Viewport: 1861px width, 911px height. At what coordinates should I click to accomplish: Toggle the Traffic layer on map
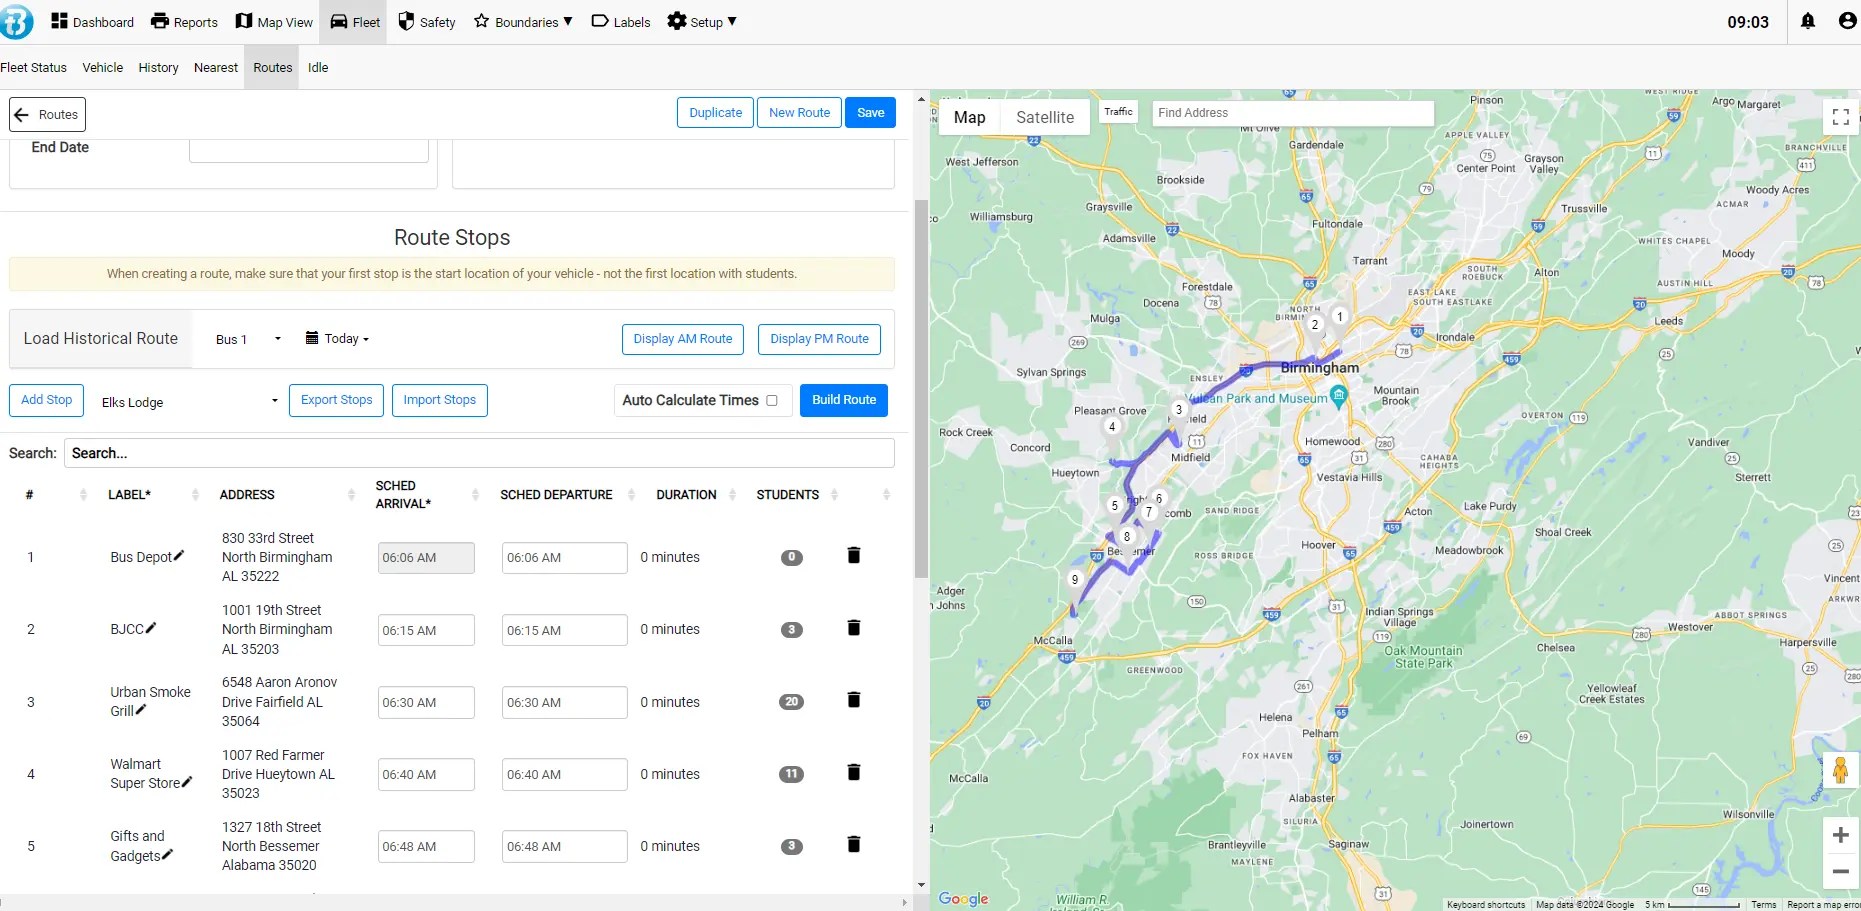pyautogui.click(x=1118, y=112)
